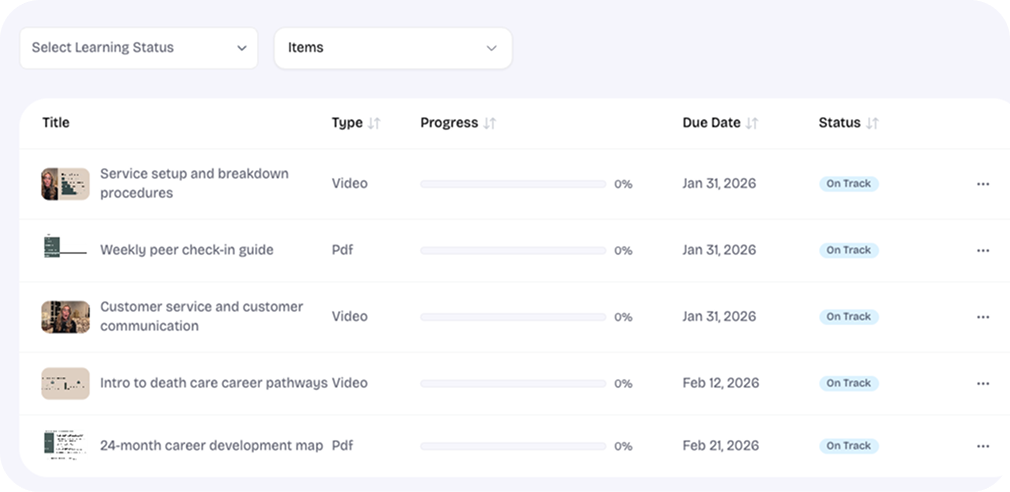Sort table by Type column arrows
This screenshot has width=1010, height=492.
tap(374, 123)
